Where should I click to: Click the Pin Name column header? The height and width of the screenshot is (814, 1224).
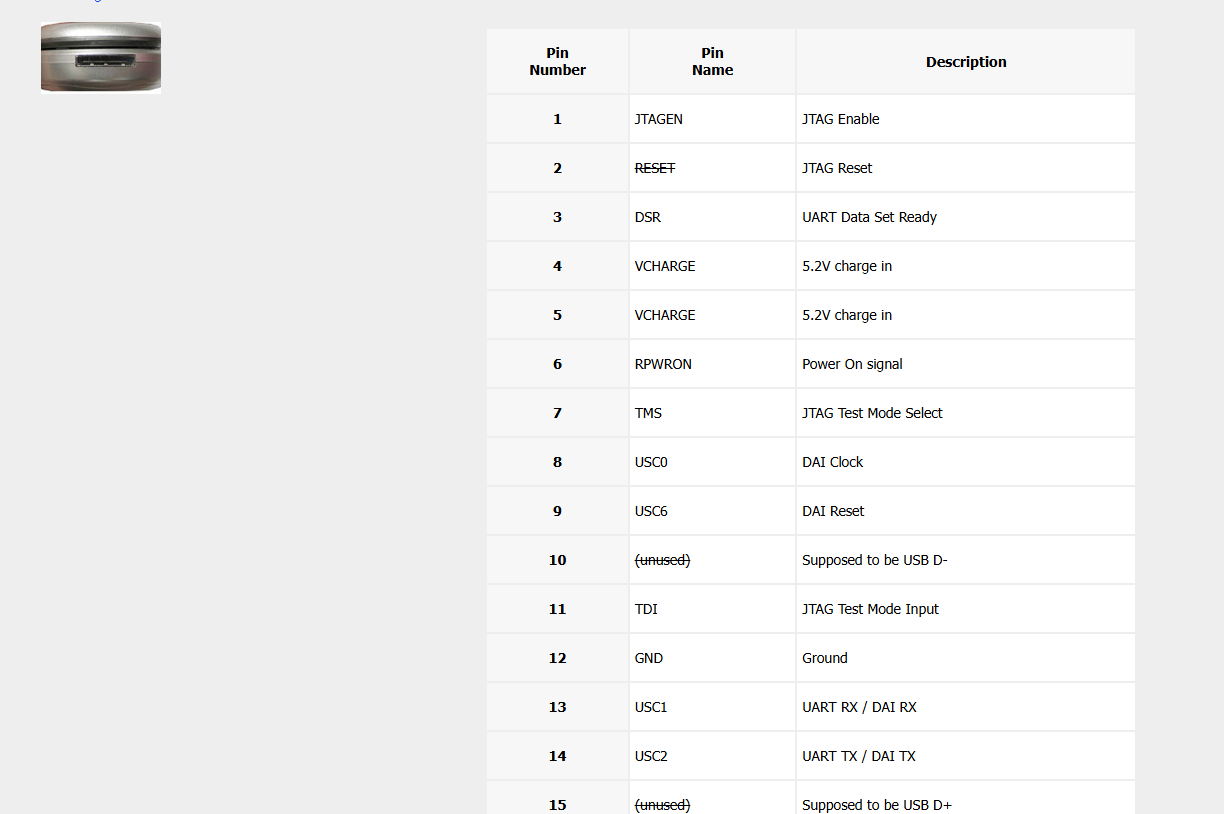point(712,62)
